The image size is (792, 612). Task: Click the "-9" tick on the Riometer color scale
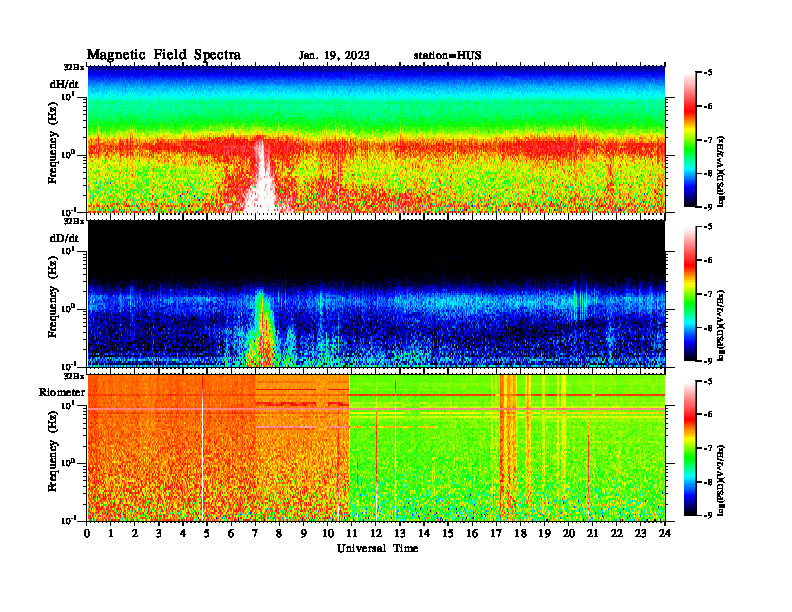tap(708, 515)
